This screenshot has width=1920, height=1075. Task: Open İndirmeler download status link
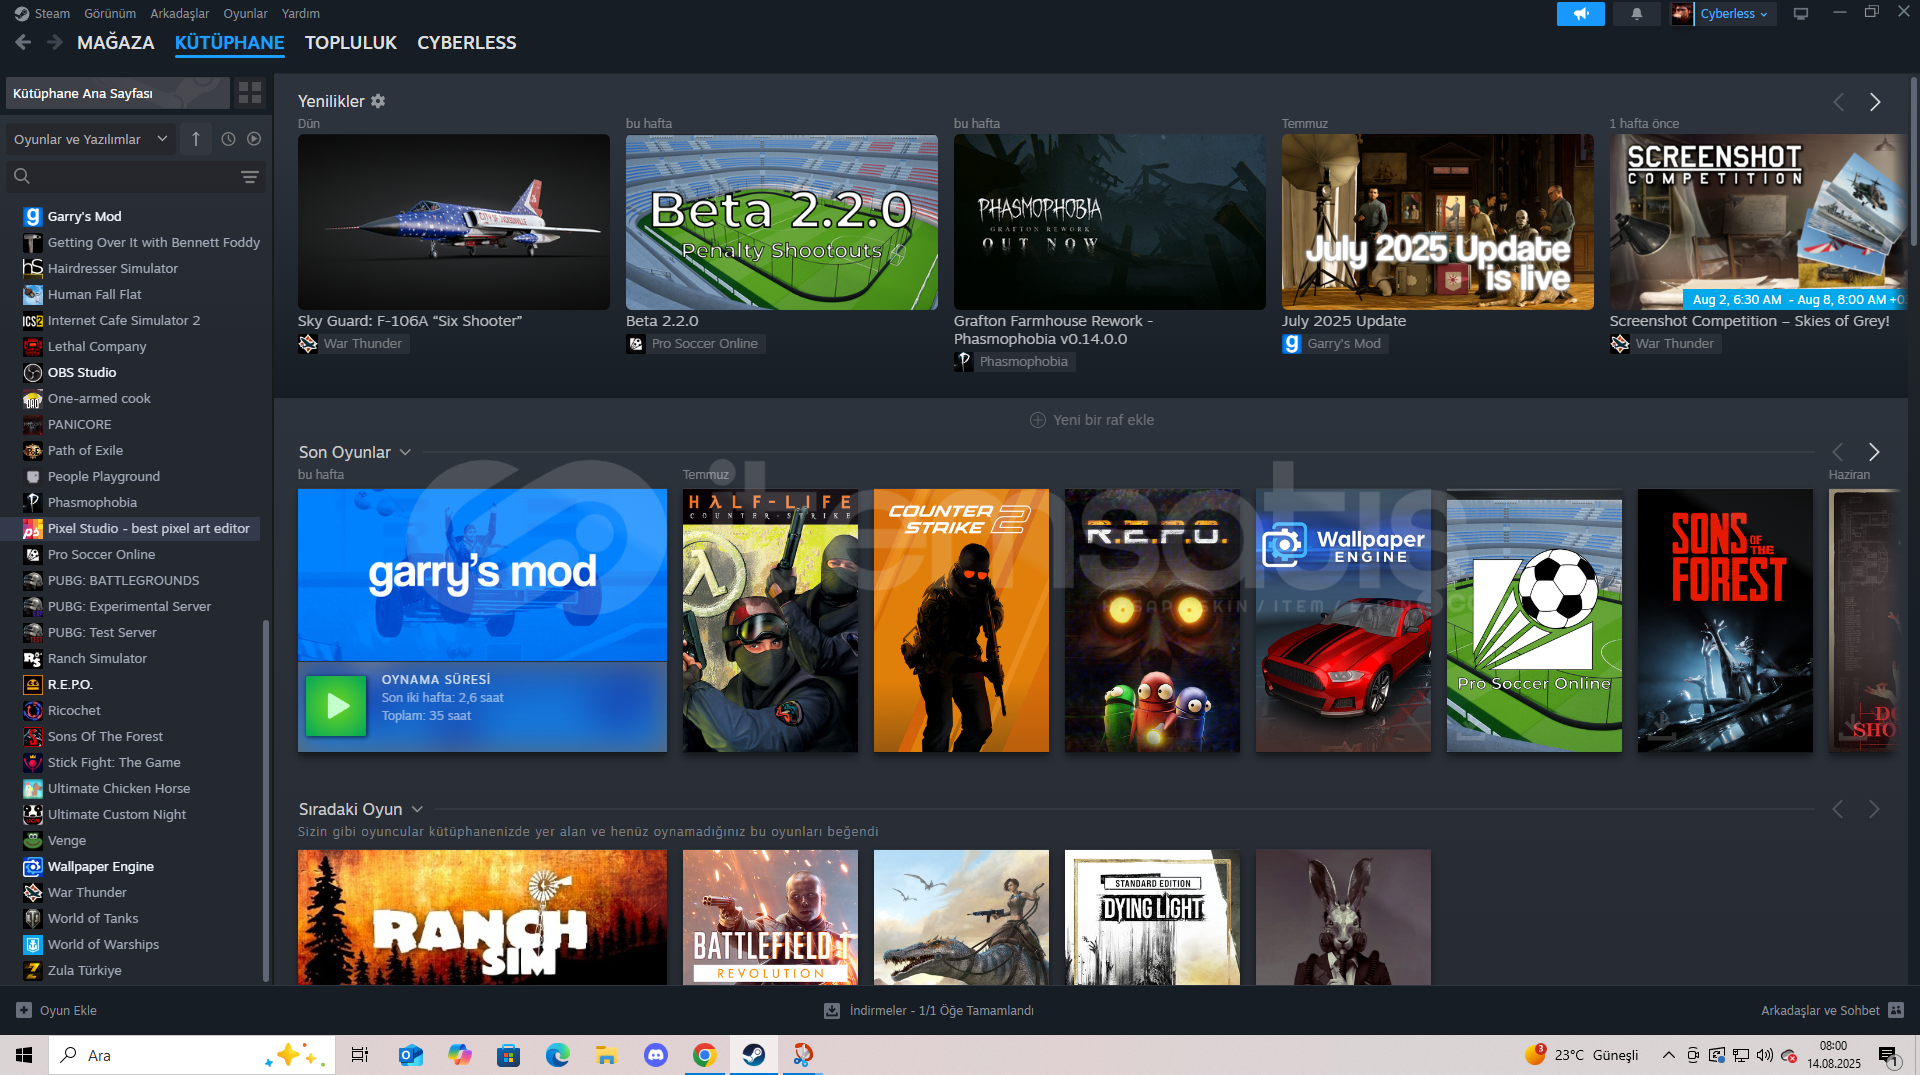click(x=940, y=1010)
